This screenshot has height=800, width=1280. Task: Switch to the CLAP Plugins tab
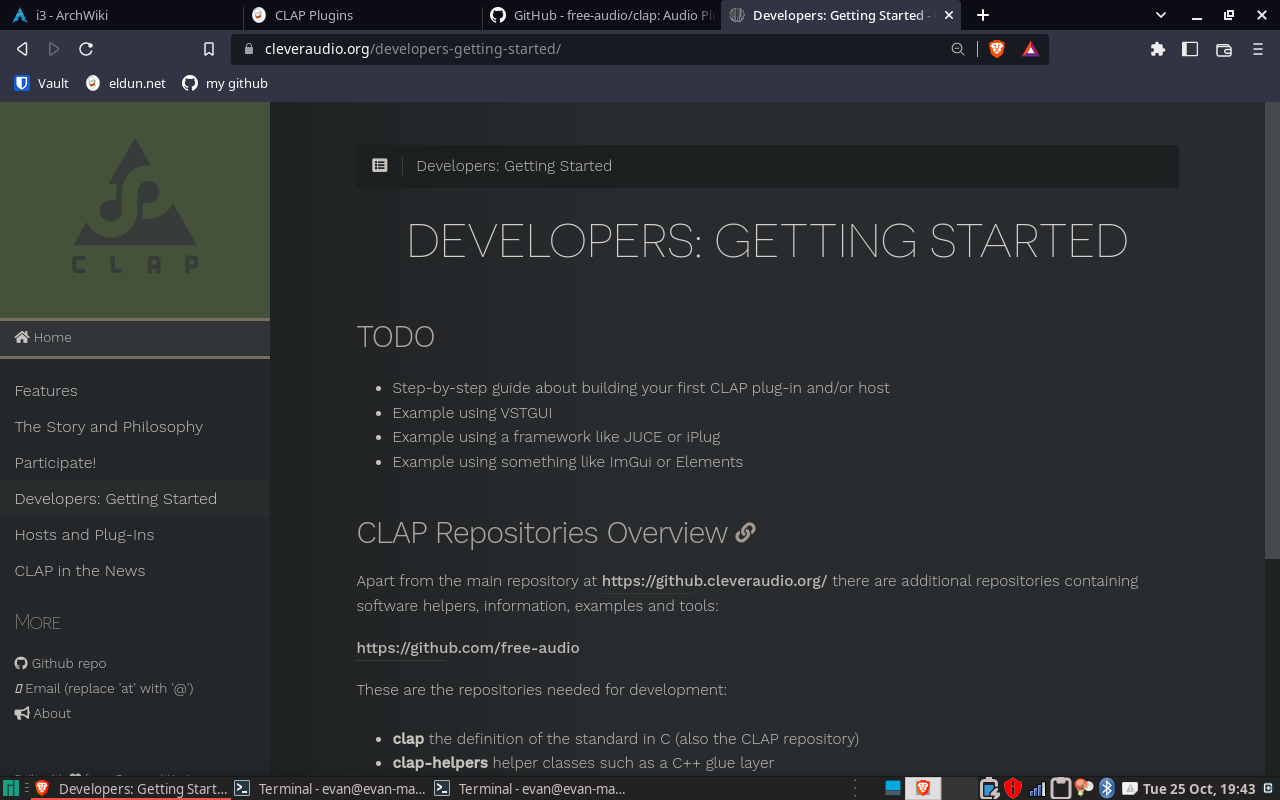pos(361,15)
